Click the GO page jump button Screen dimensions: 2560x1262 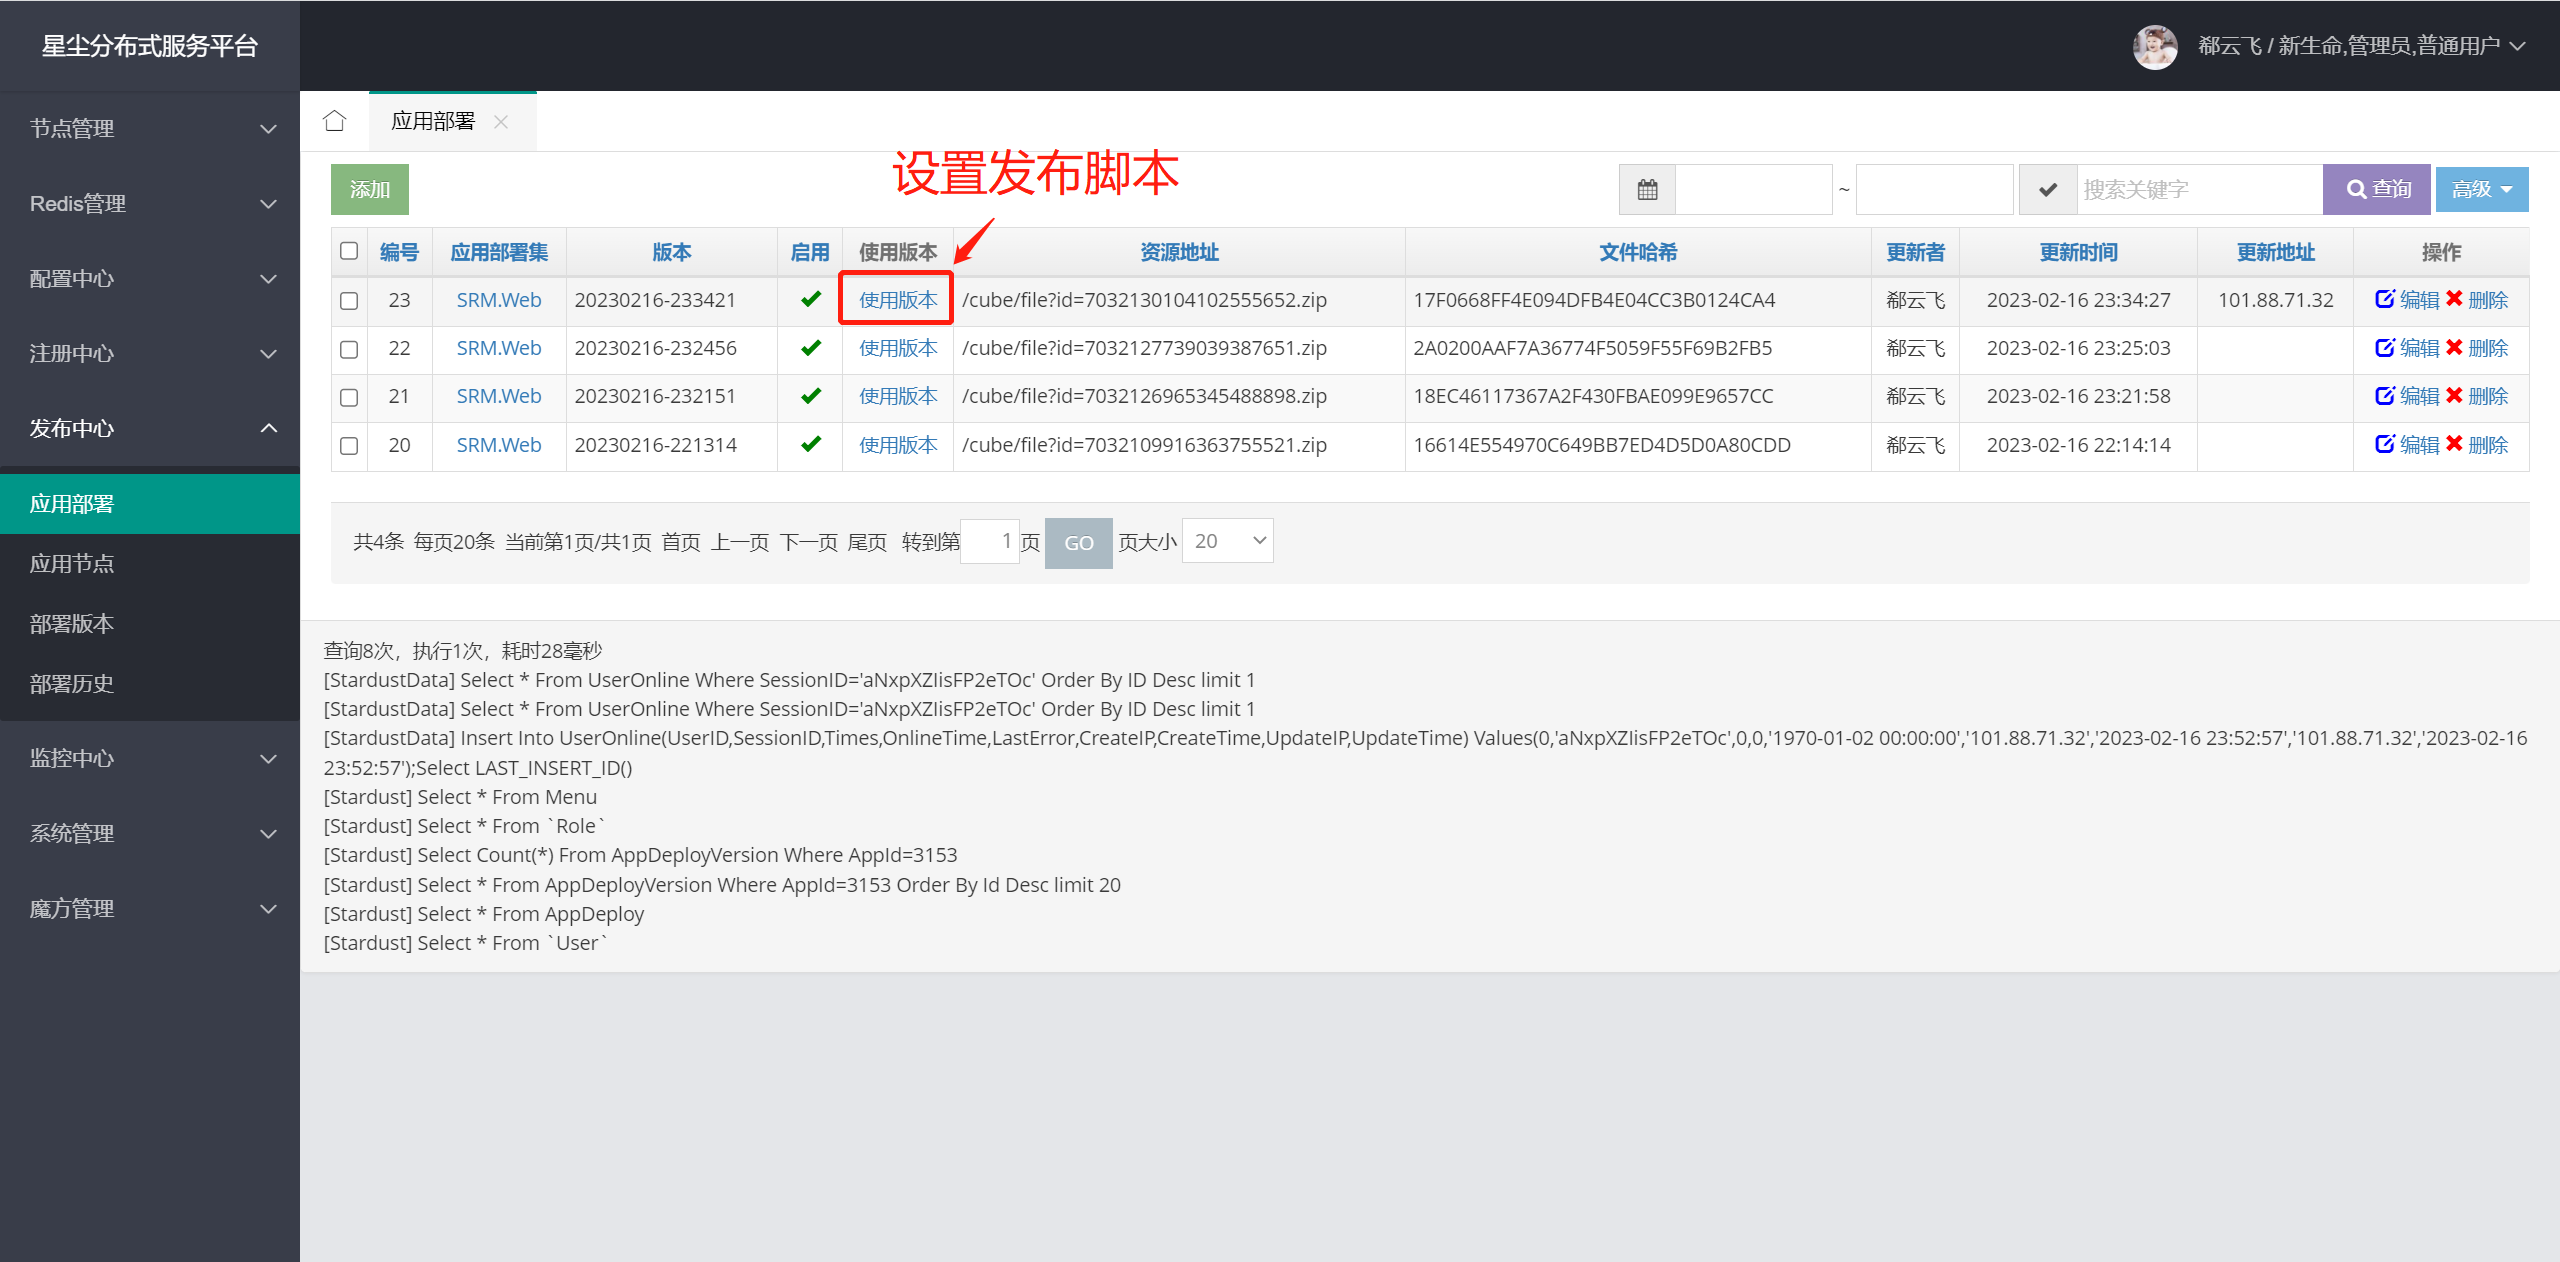coord(1078,543)
